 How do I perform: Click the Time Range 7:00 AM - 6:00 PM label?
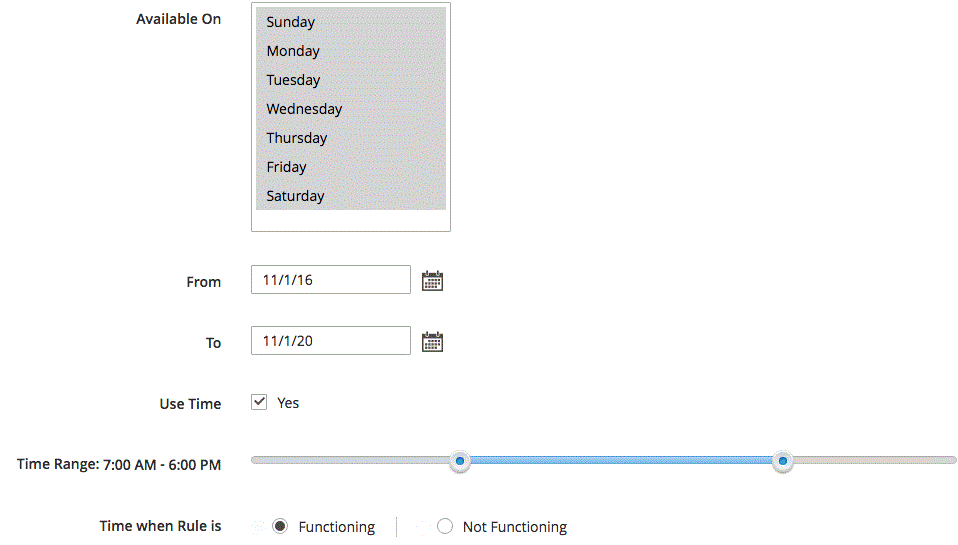point(119,464)
